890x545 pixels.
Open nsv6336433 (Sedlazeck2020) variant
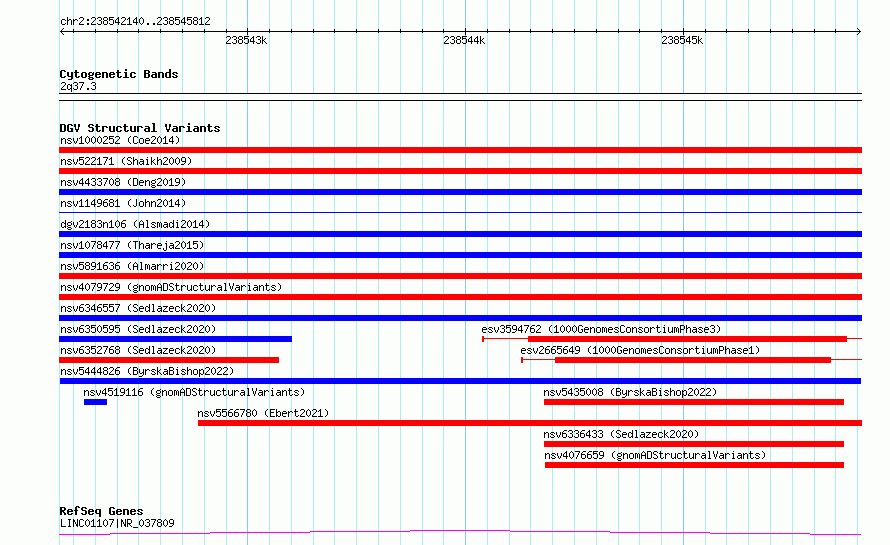click(621, 434)
